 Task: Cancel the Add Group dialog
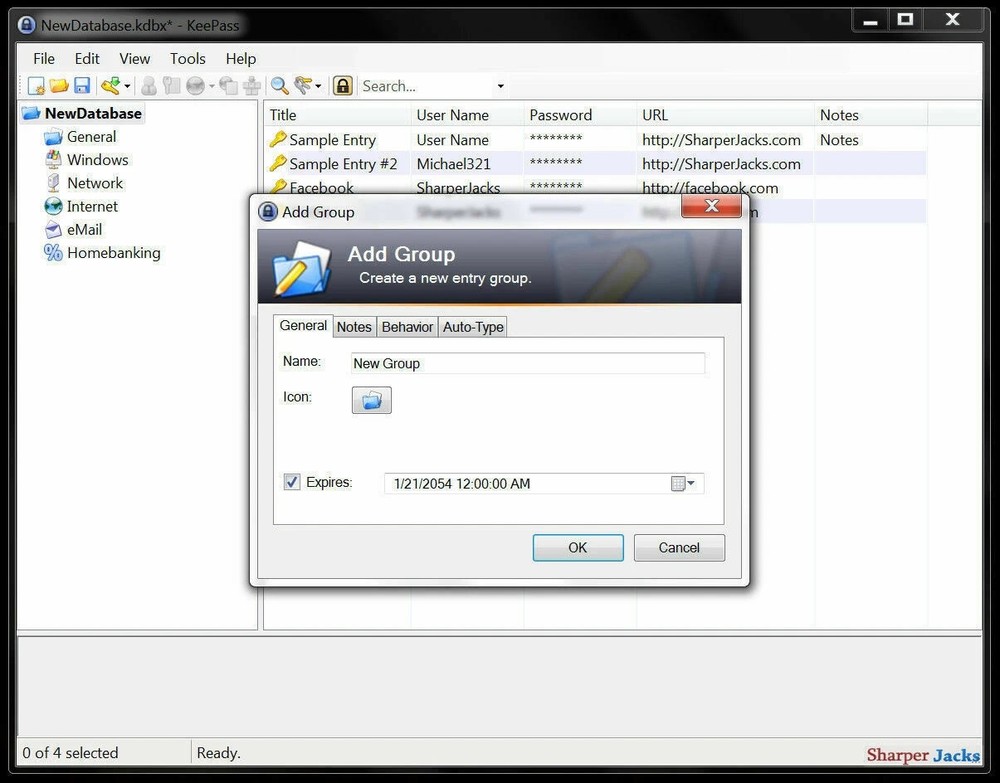click(x=679, y=548)
